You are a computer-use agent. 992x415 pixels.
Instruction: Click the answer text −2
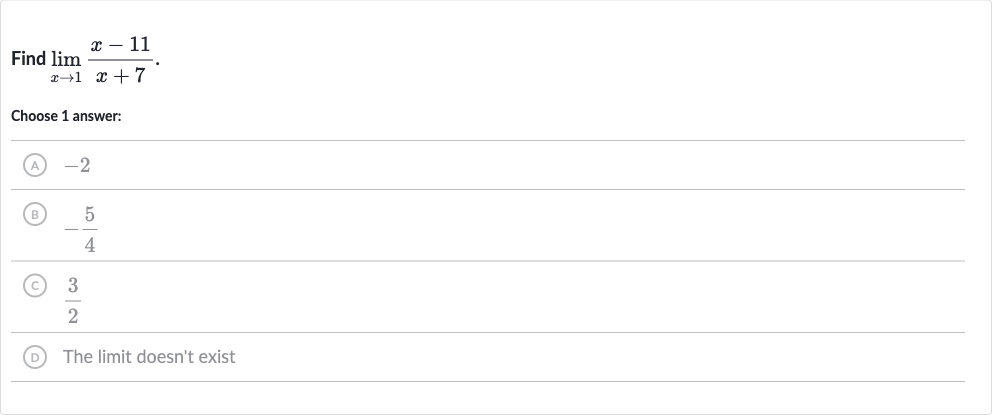pyautogui.click(x=77, y=166)
